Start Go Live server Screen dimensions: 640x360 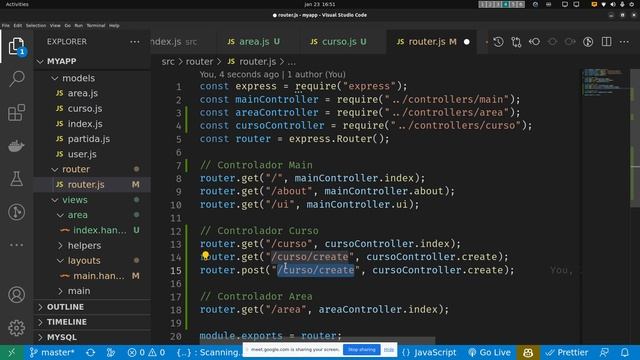click(x=489, y=352)
